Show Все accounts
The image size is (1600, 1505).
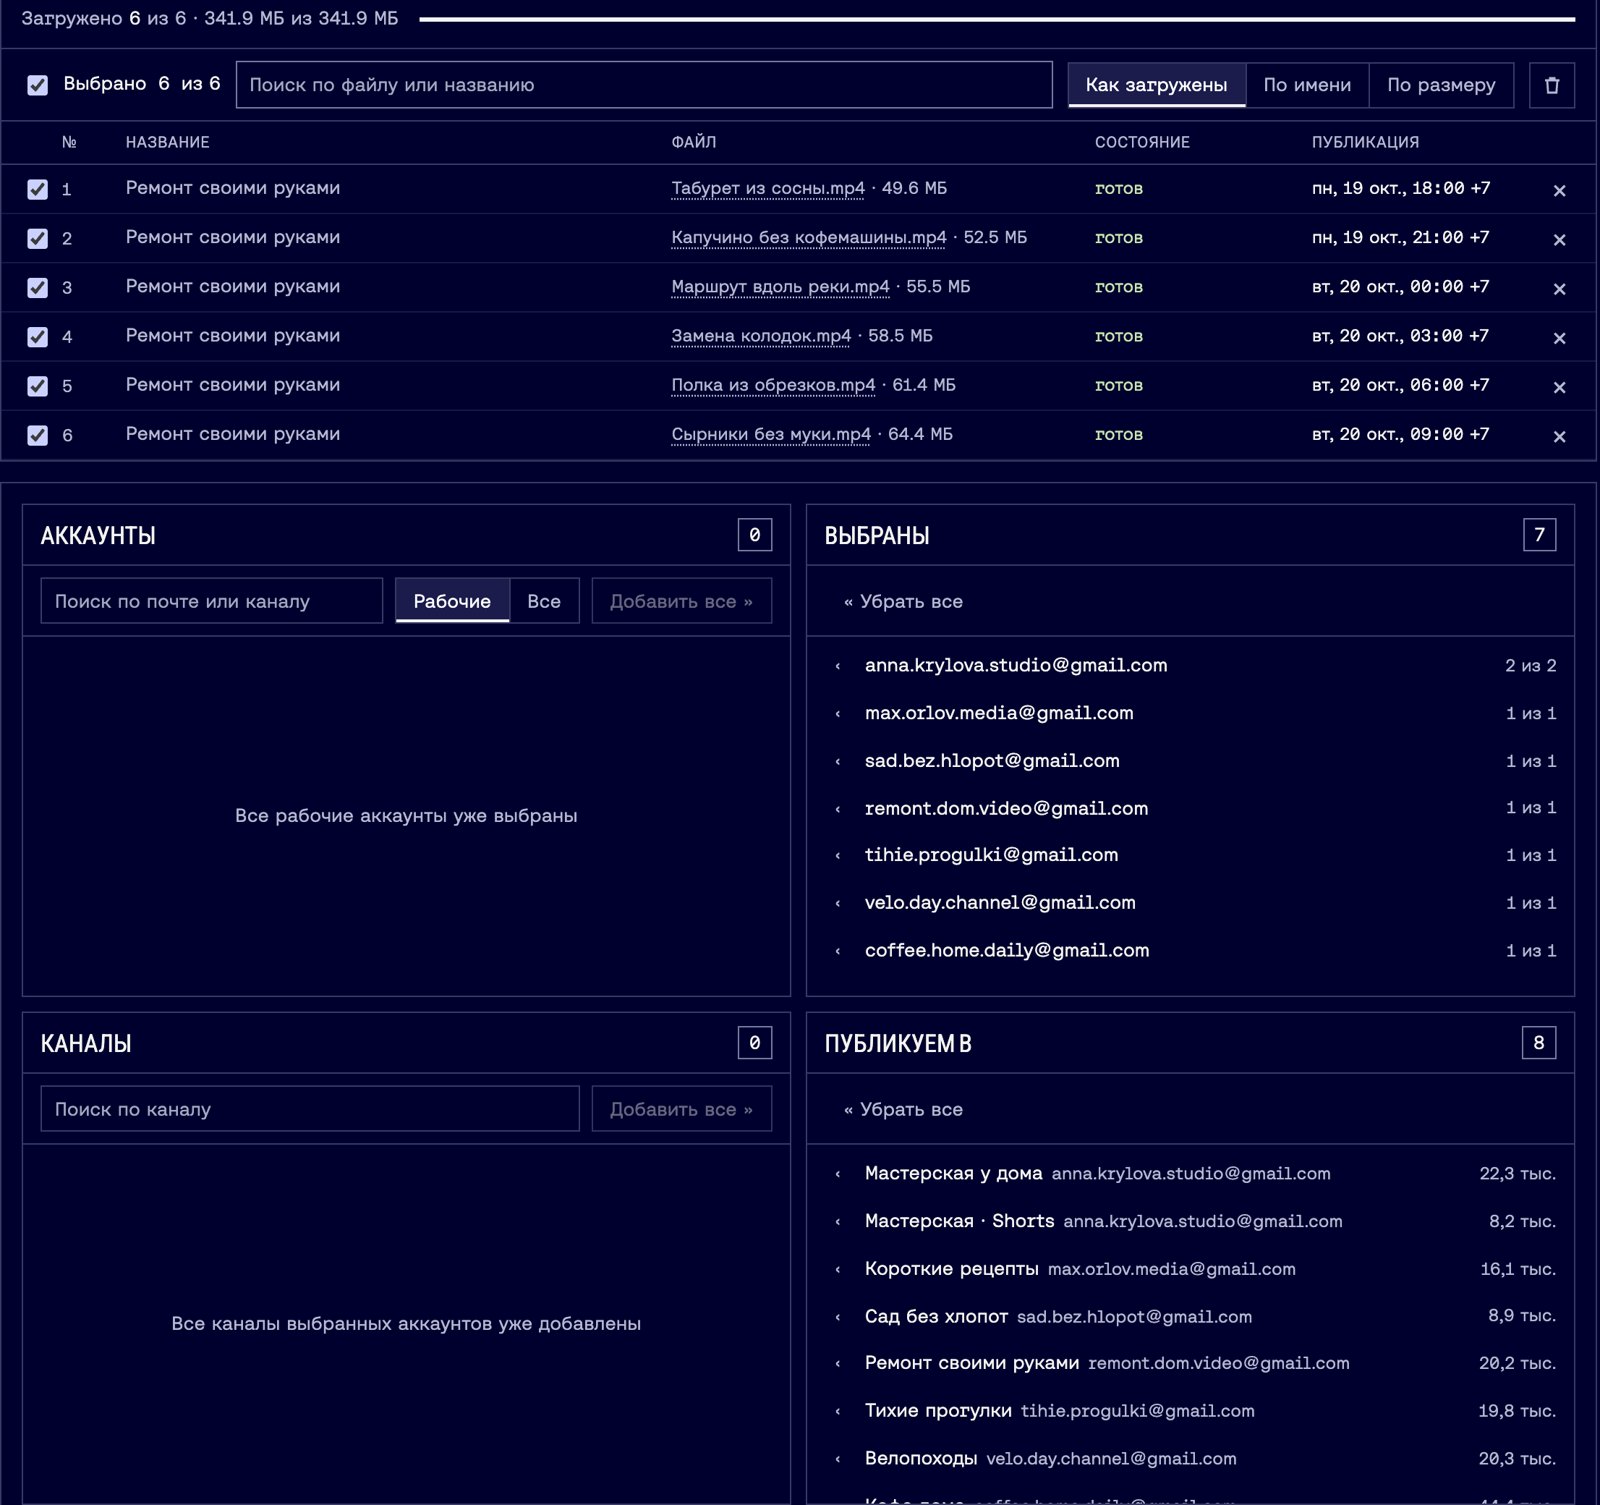point(544,601)
